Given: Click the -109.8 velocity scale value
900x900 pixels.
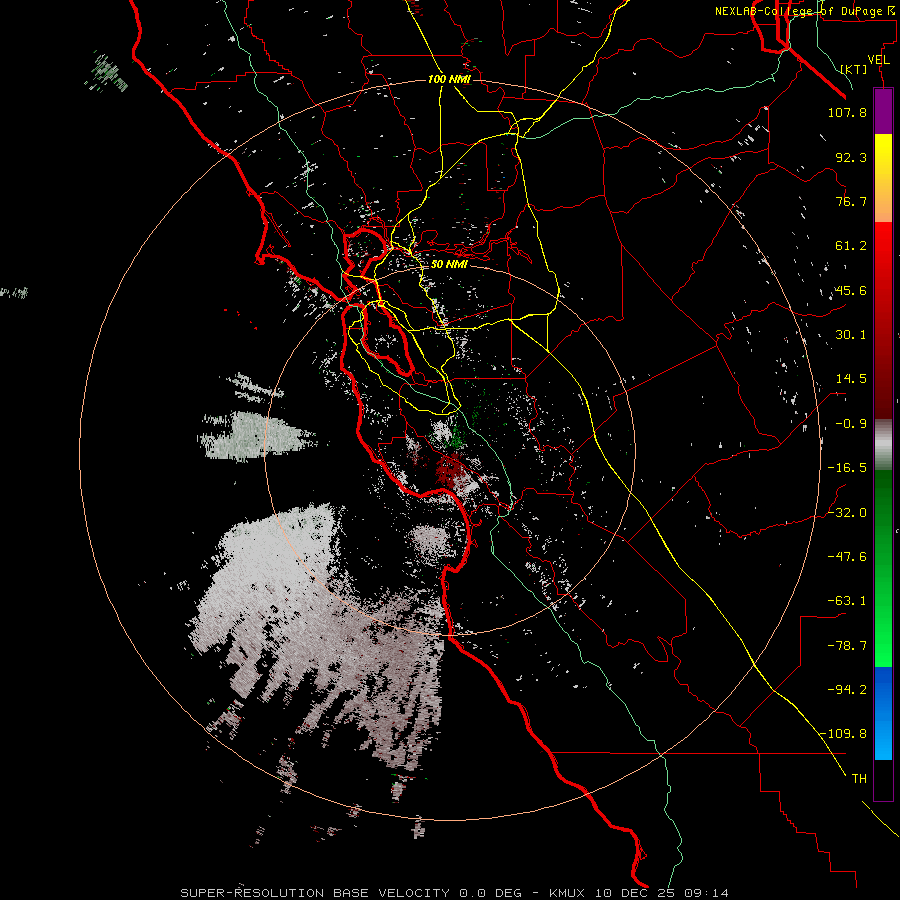Looking at the screenshot, I should pos(843,734).
